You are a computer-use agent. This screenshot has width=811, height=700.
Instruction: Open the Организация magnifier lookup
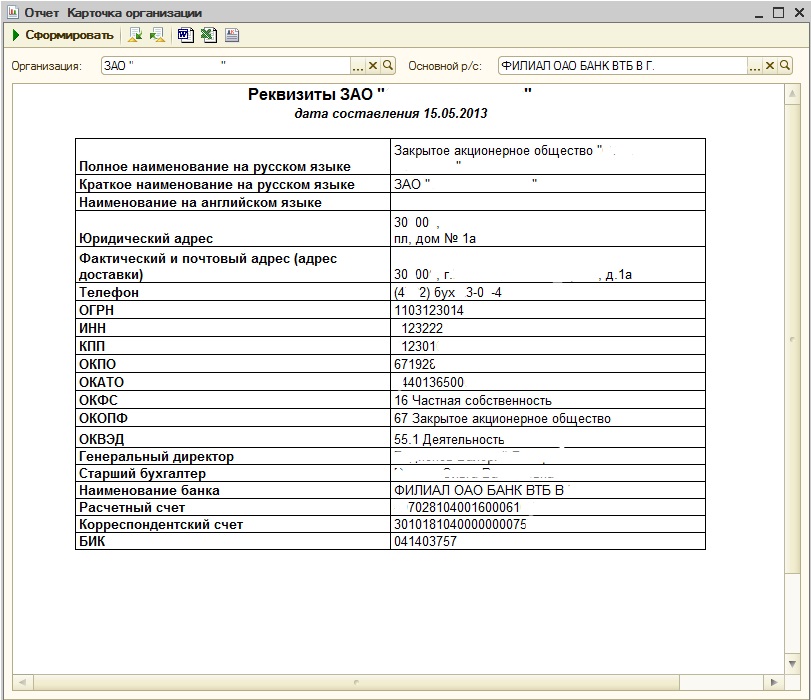(x=388, y=66)
